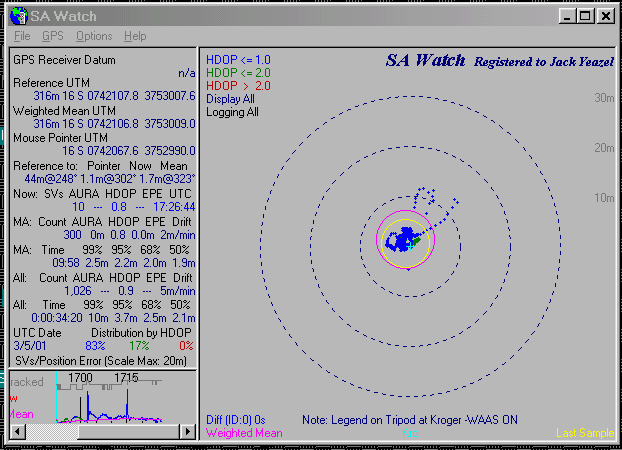Click the 1715 time marker on error chart
Image resolution: width=622 pixels, height=450 pixels.
[x=127, y=378]
